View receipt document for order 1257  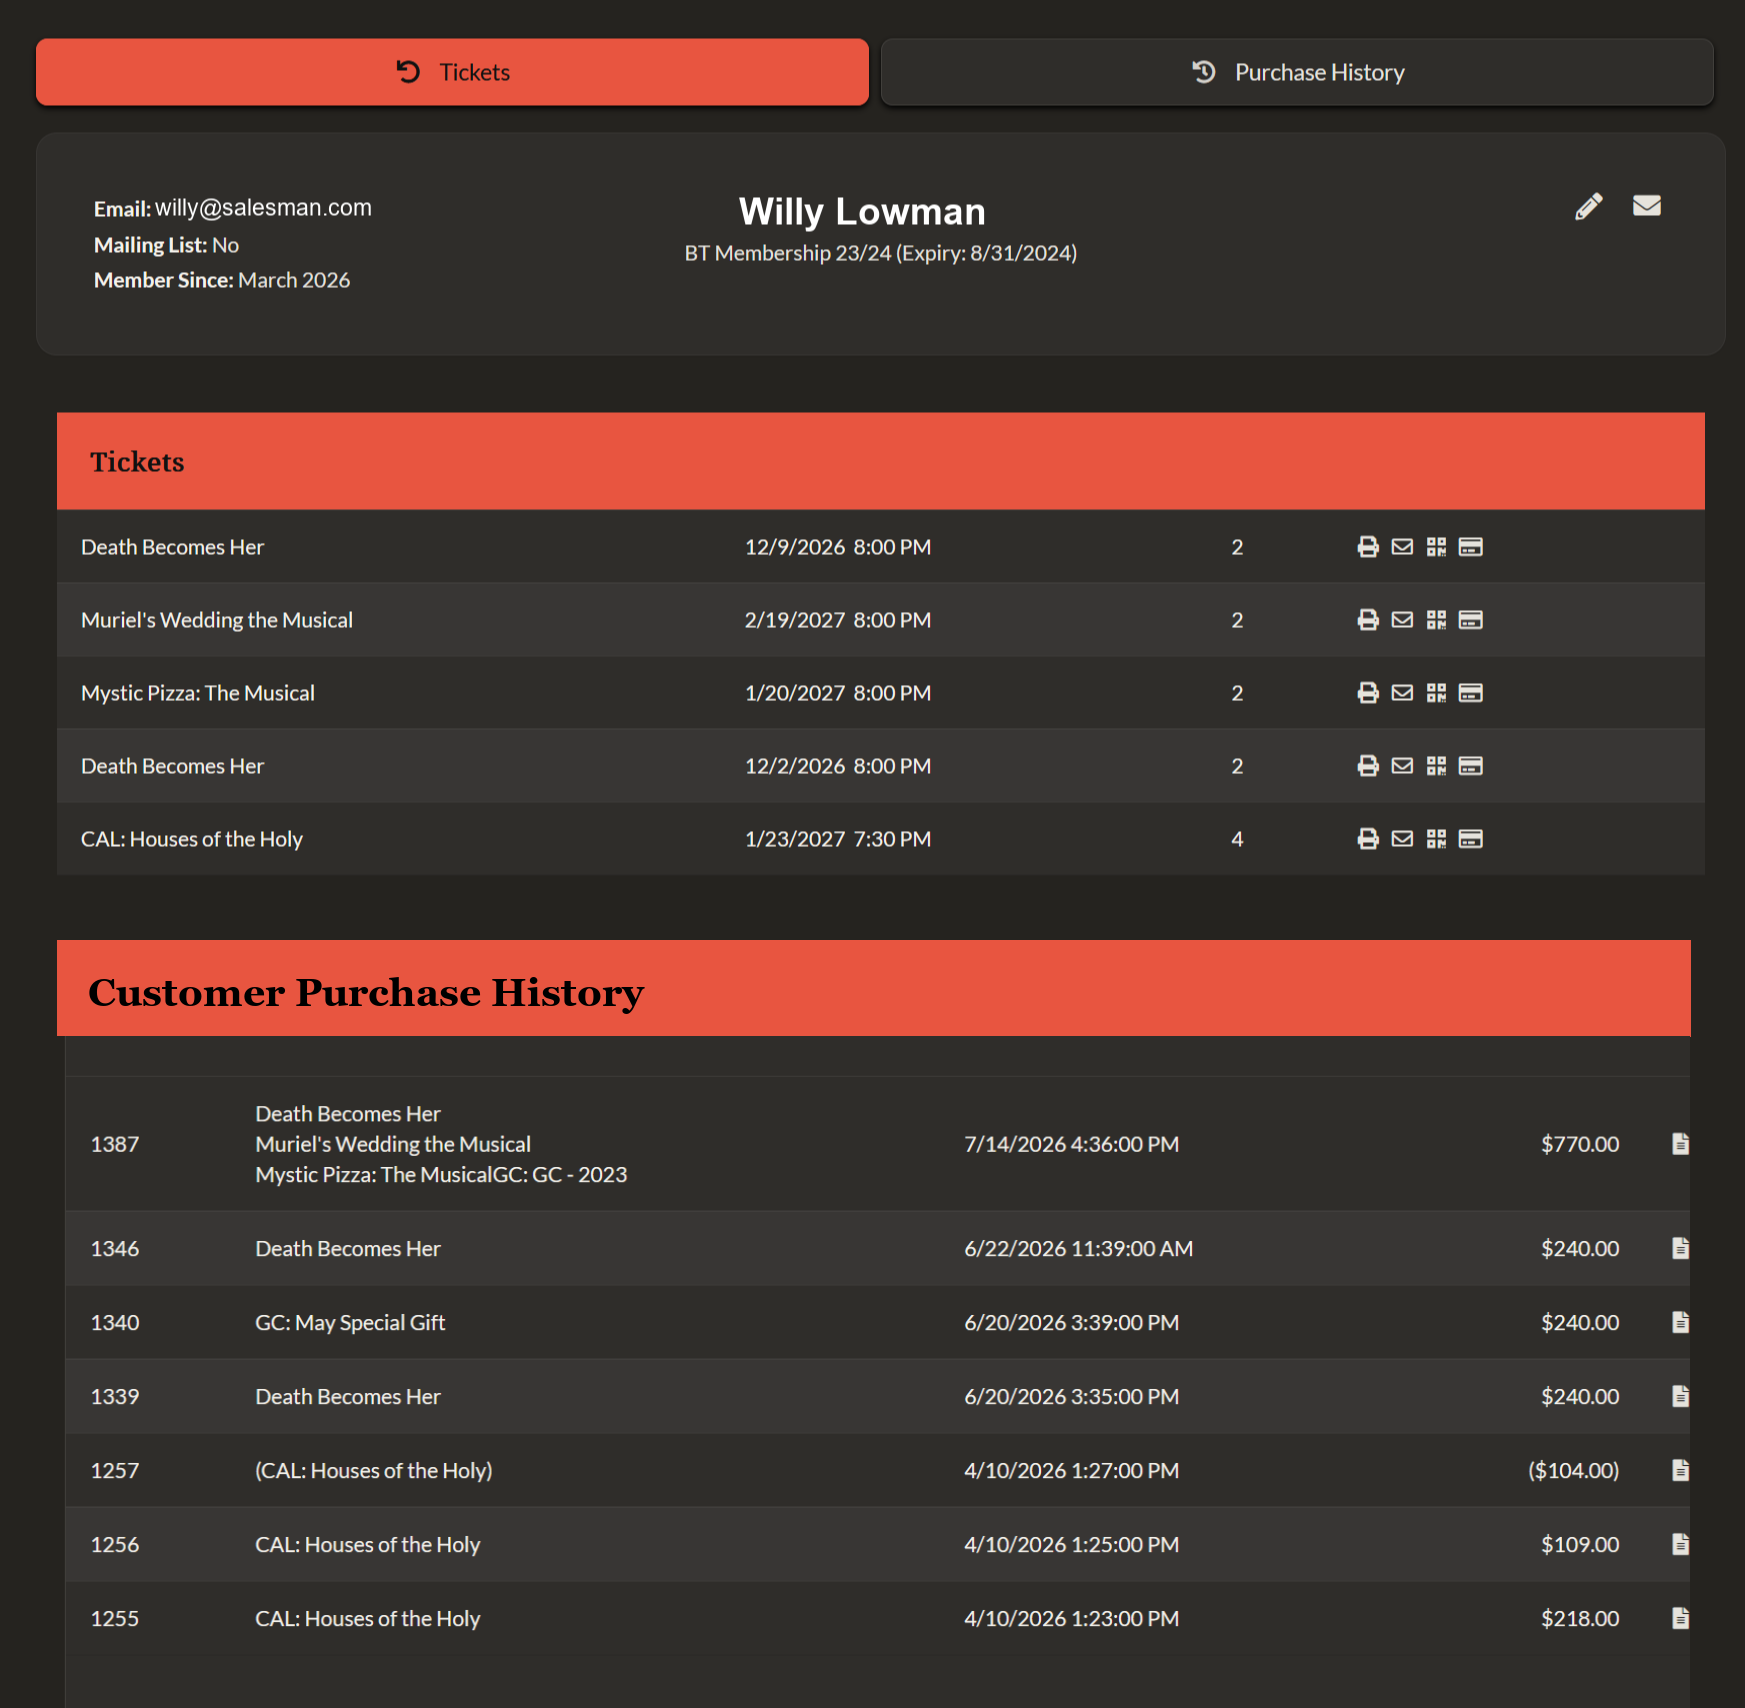1680,1470
